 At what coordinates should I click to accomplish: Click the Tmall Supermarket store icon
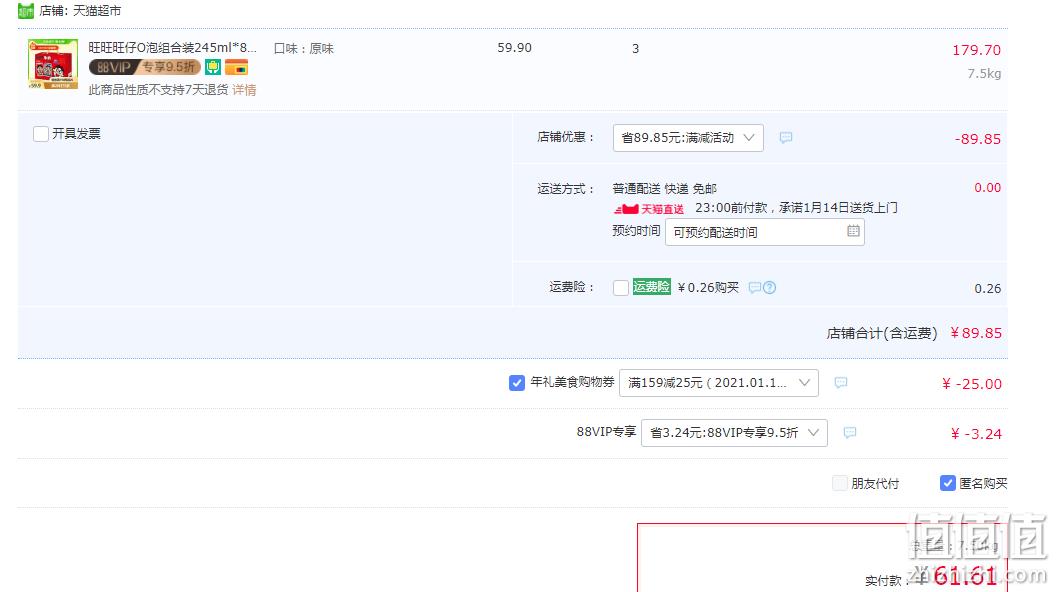click(26, 11)
